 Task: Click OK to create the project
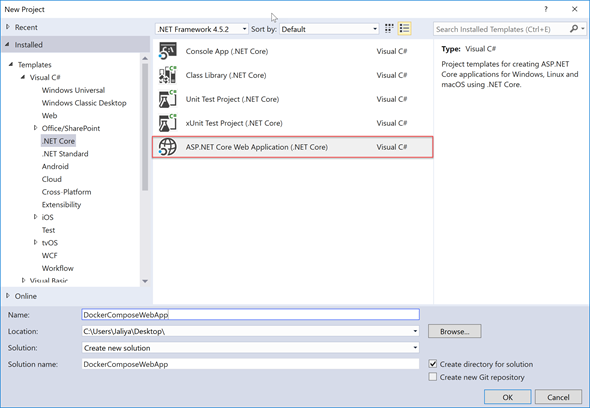coord(508,397)
